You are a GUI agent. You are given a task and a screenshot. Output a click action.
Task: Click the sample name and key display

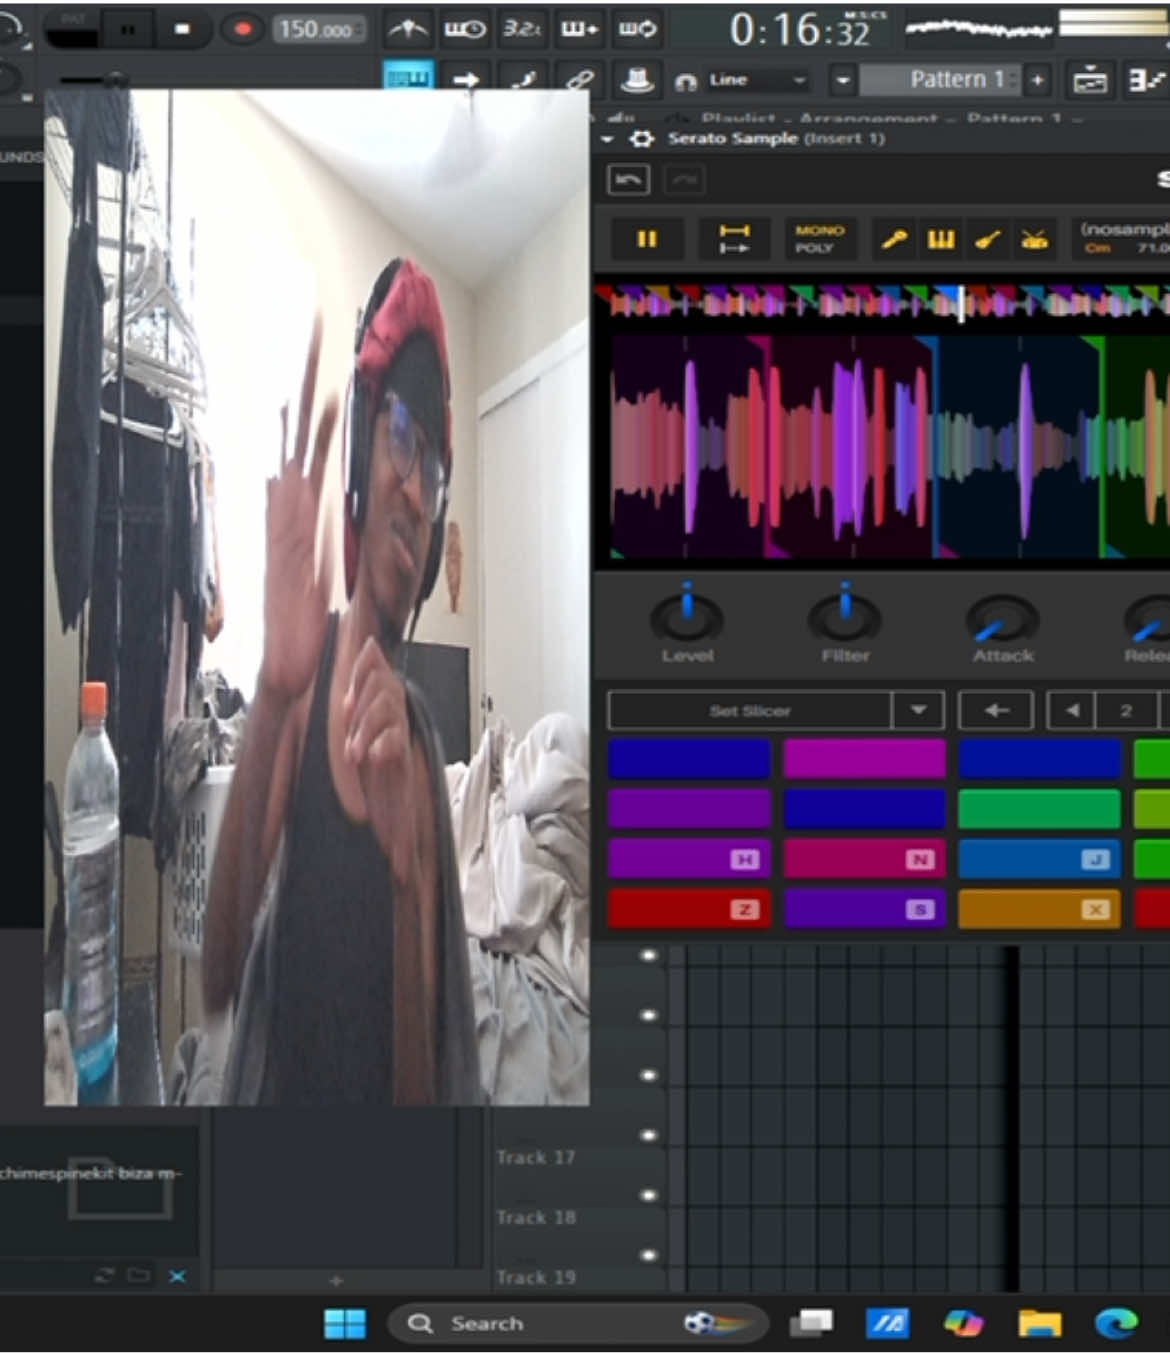[1122, 239]
